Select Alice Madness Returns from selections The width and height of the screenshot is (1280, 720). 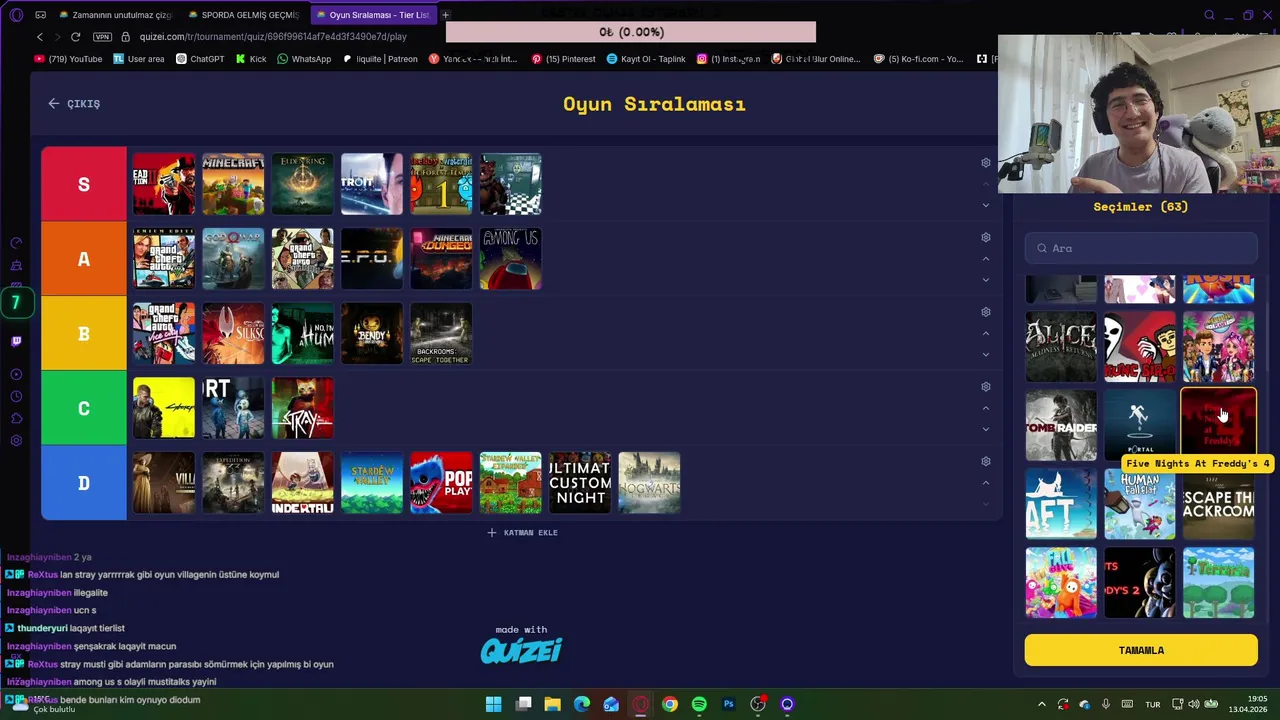(1061, 347)
